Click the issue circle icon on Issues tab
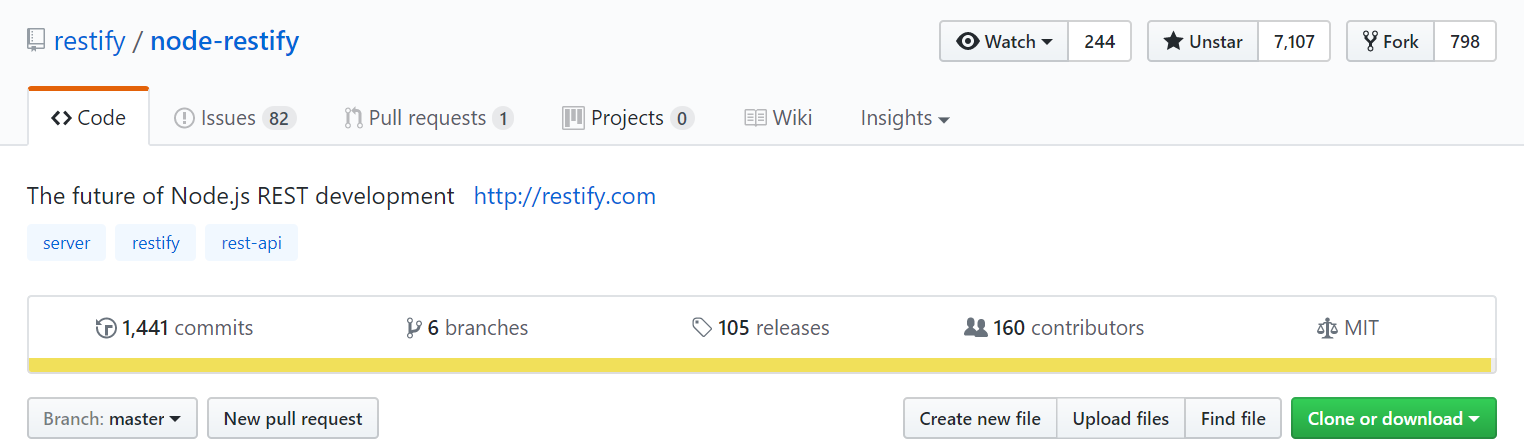The height and width of the screenshot is (448, 1524). coord(184,119)
